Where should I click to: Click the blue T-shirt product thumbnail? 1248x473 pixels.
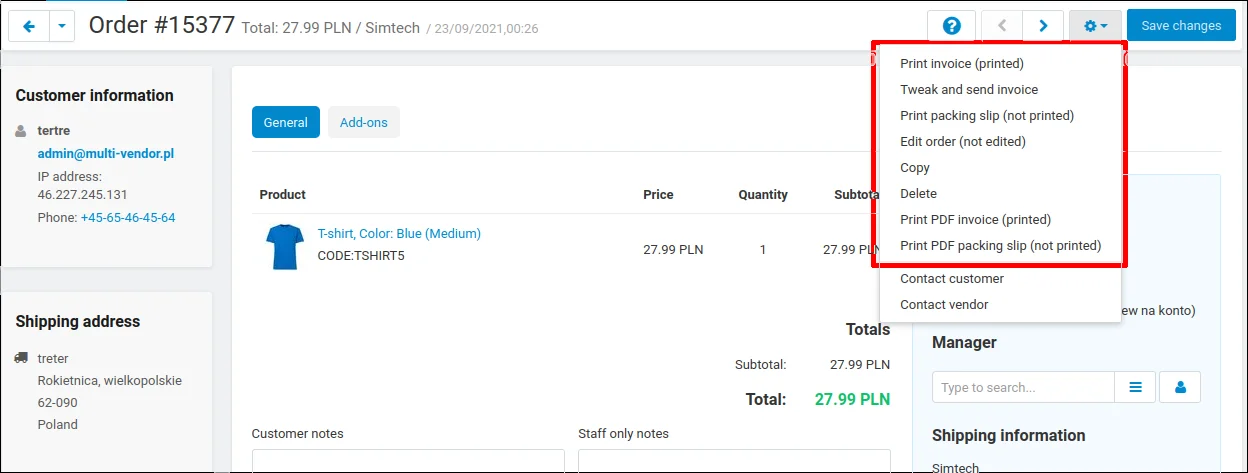[x=284, y=246]
